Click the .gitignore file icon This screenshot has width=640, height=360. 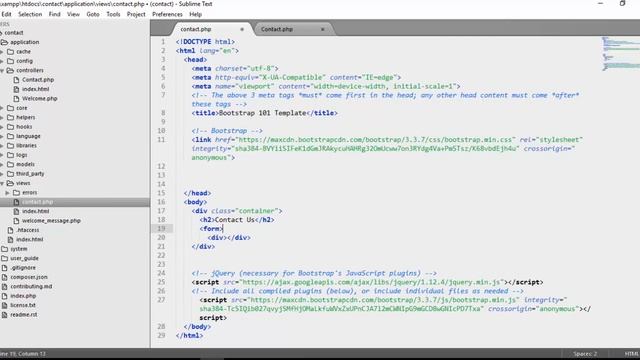point(4,268)
